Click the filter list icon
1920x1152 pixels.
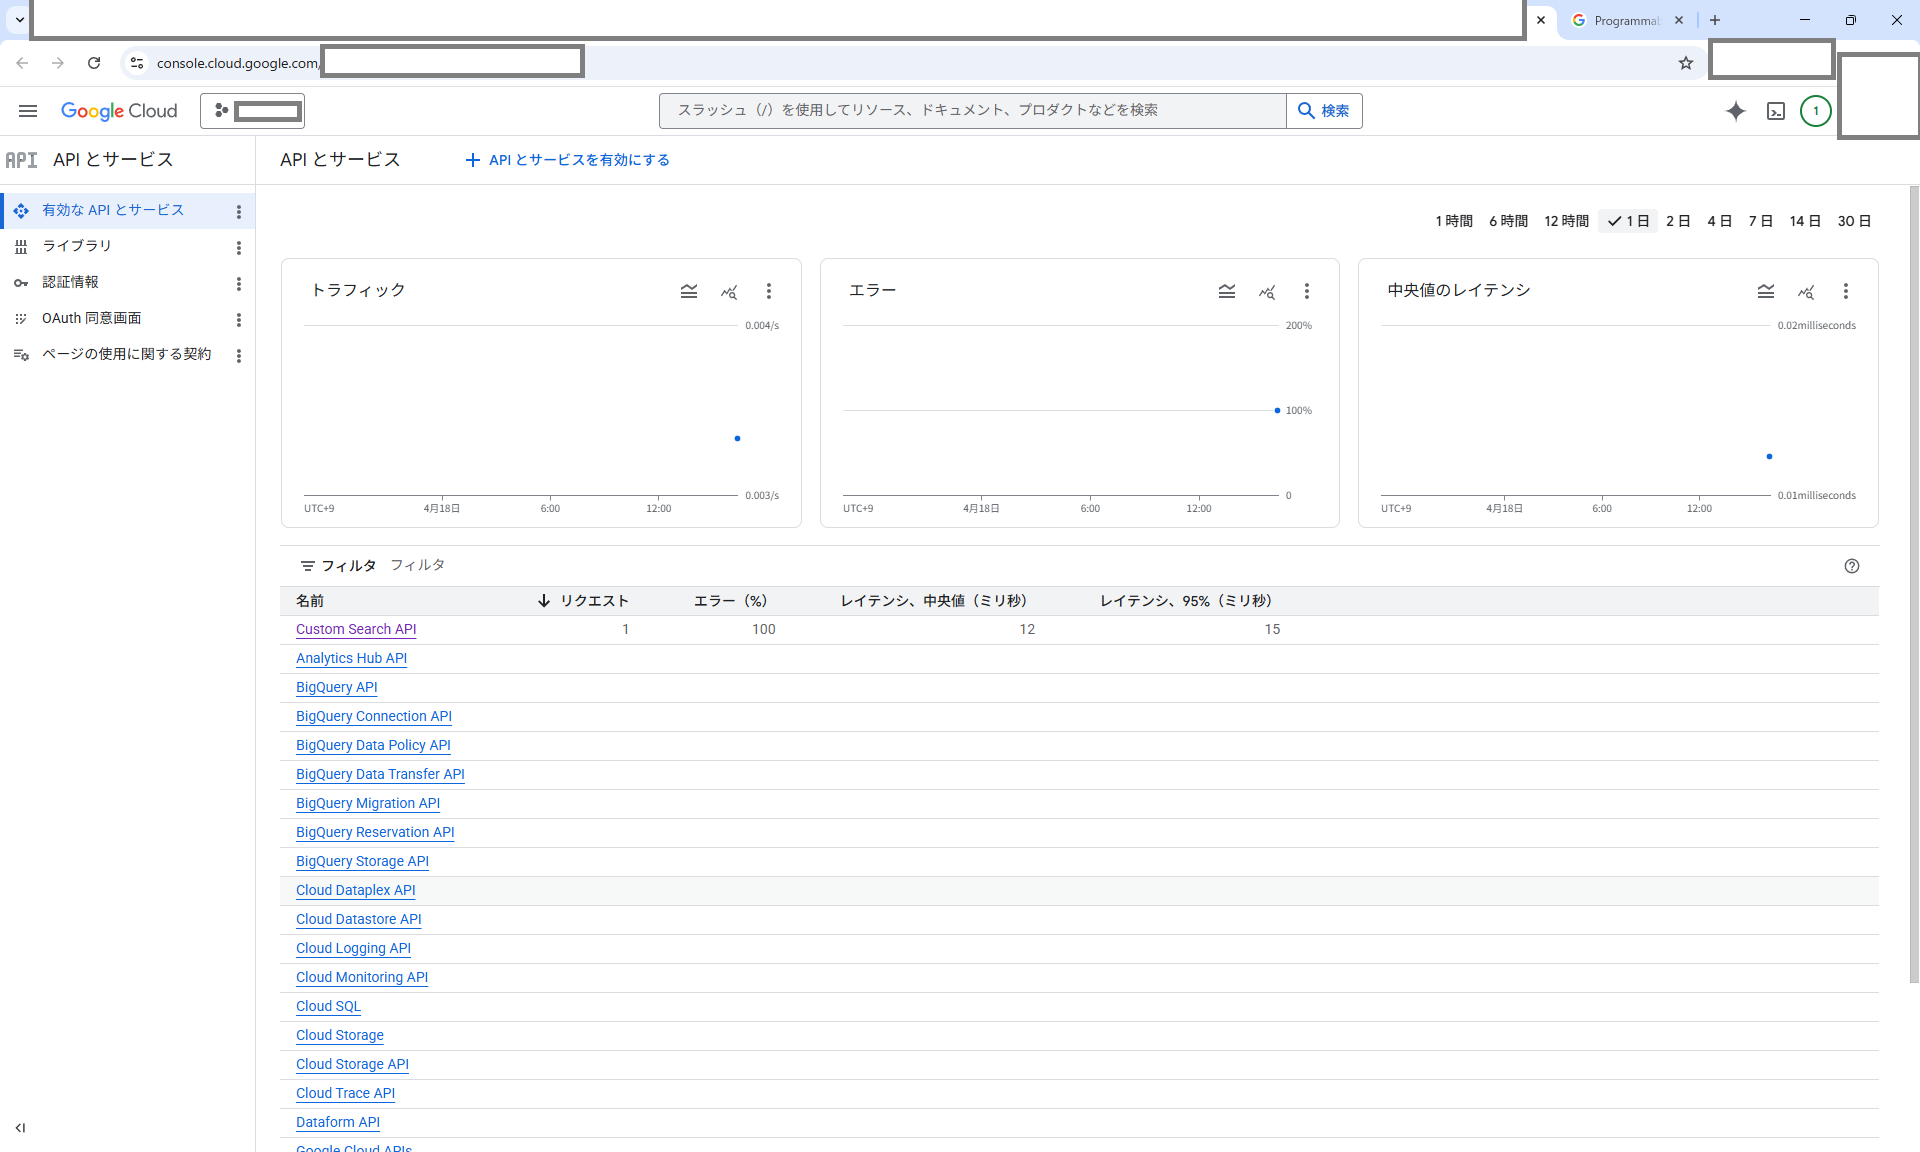(308, 566)
